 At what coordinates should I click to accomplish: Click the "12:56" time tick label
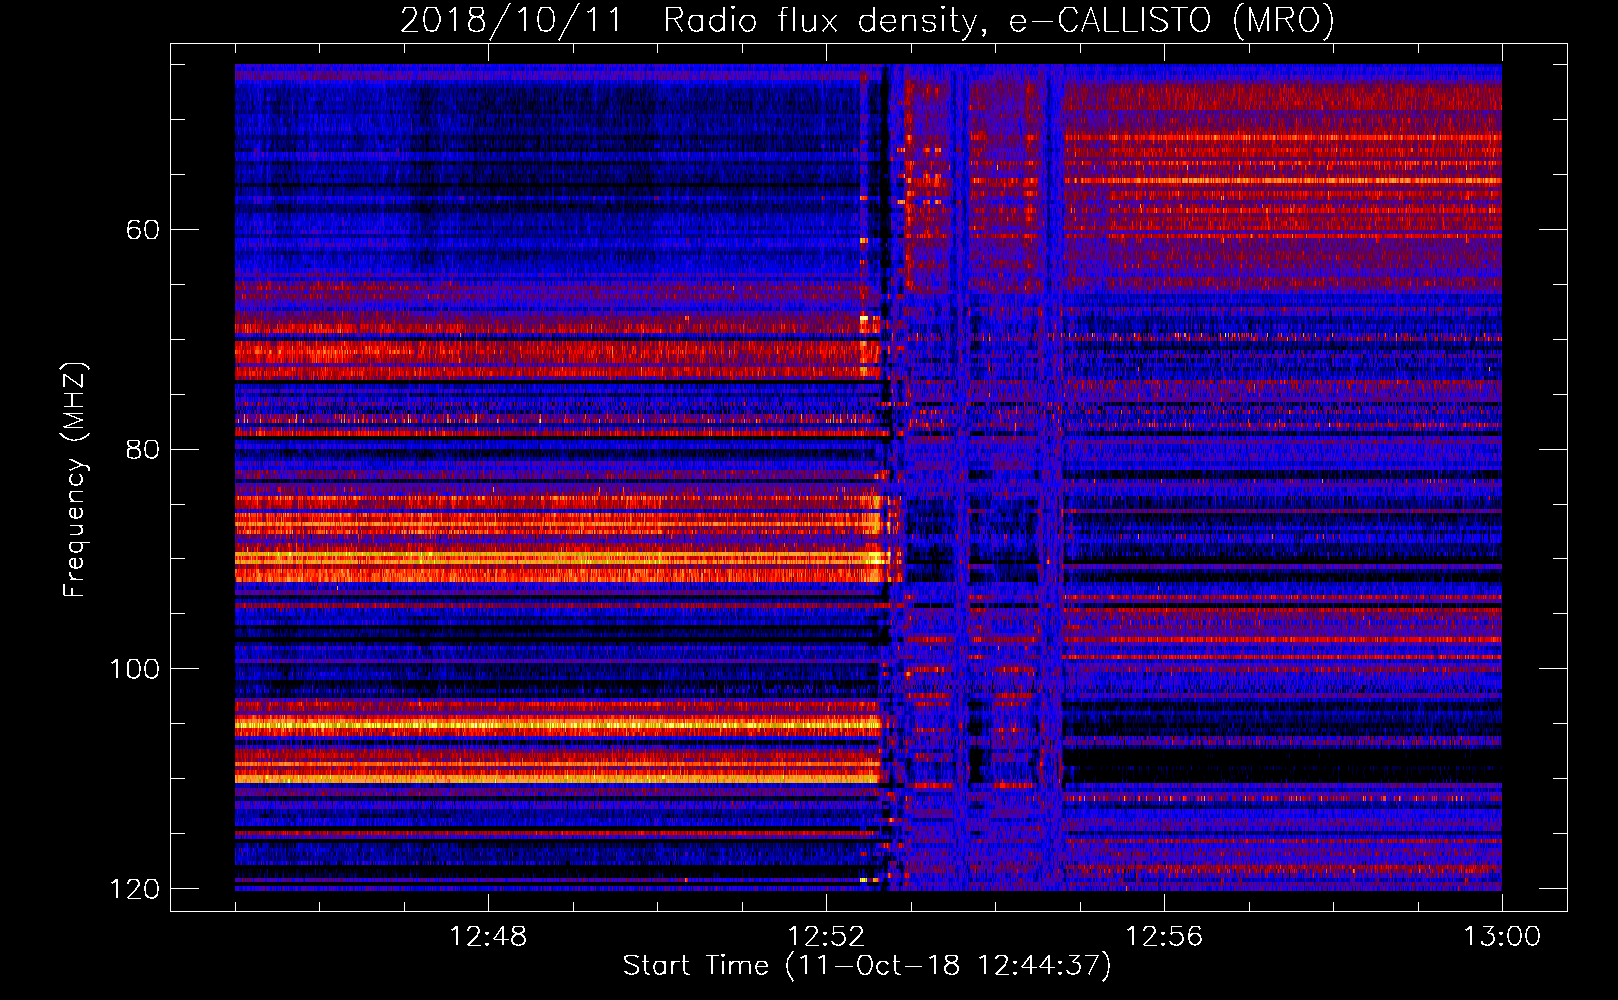[x=1164, y=937]
